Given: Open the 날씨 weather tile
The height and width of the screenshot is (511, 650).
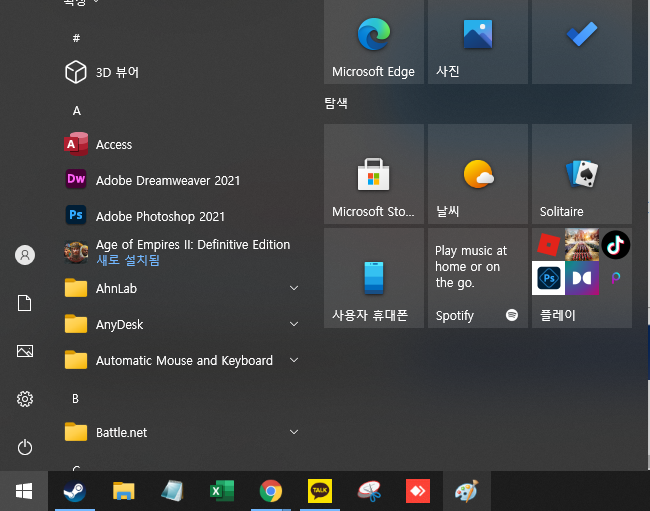Looking at the screenshot, I should point(478,174).
